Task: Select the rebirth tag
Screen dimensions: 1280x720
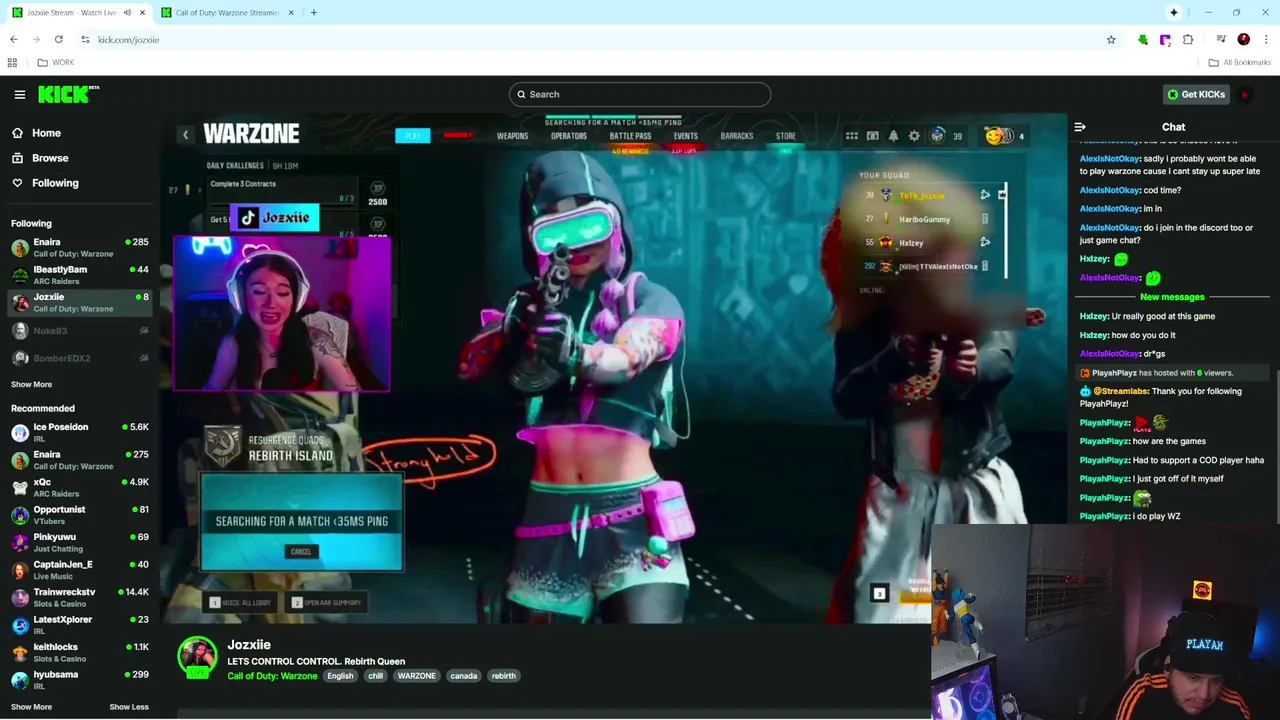Action: click(x=503, y=676)
